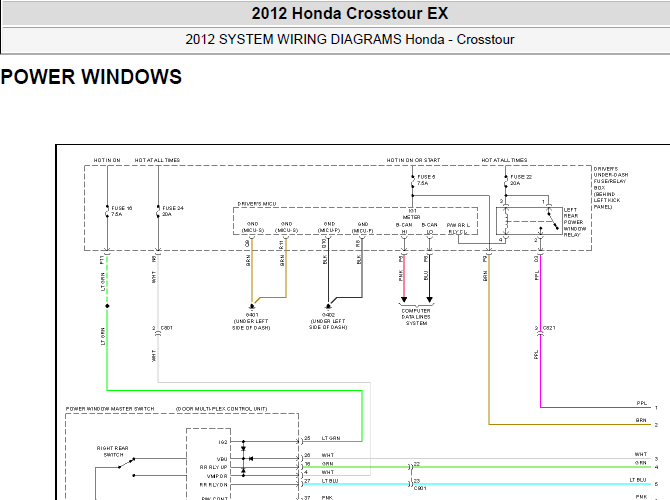Click the 'POWER WINDOWS' heading
This screenshot has width=670, height=500.
pos(91,77)
